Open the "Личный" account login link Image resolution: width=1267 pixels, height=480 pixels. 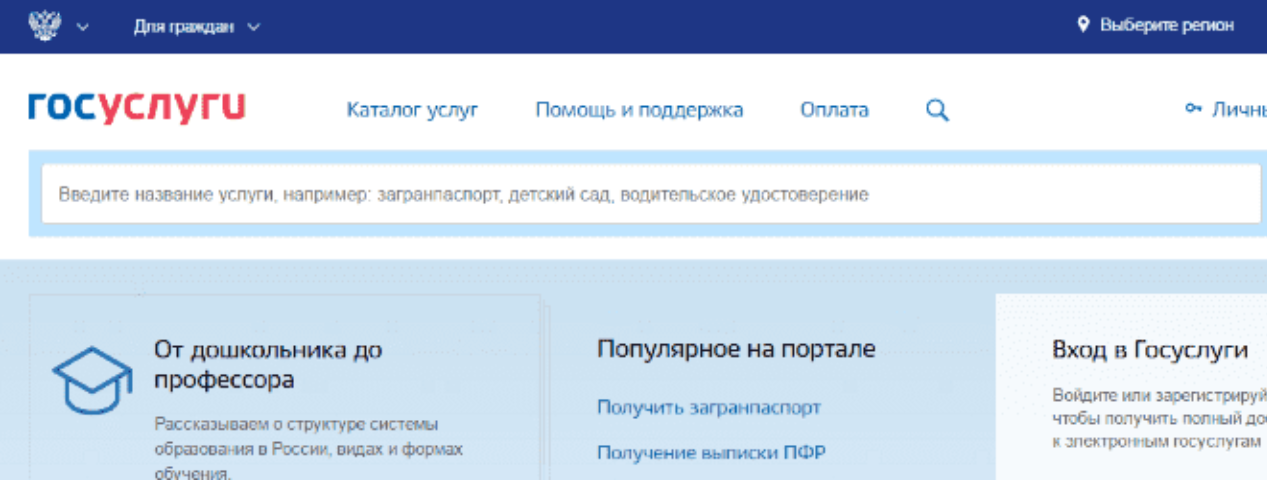tap(1239, 110)
